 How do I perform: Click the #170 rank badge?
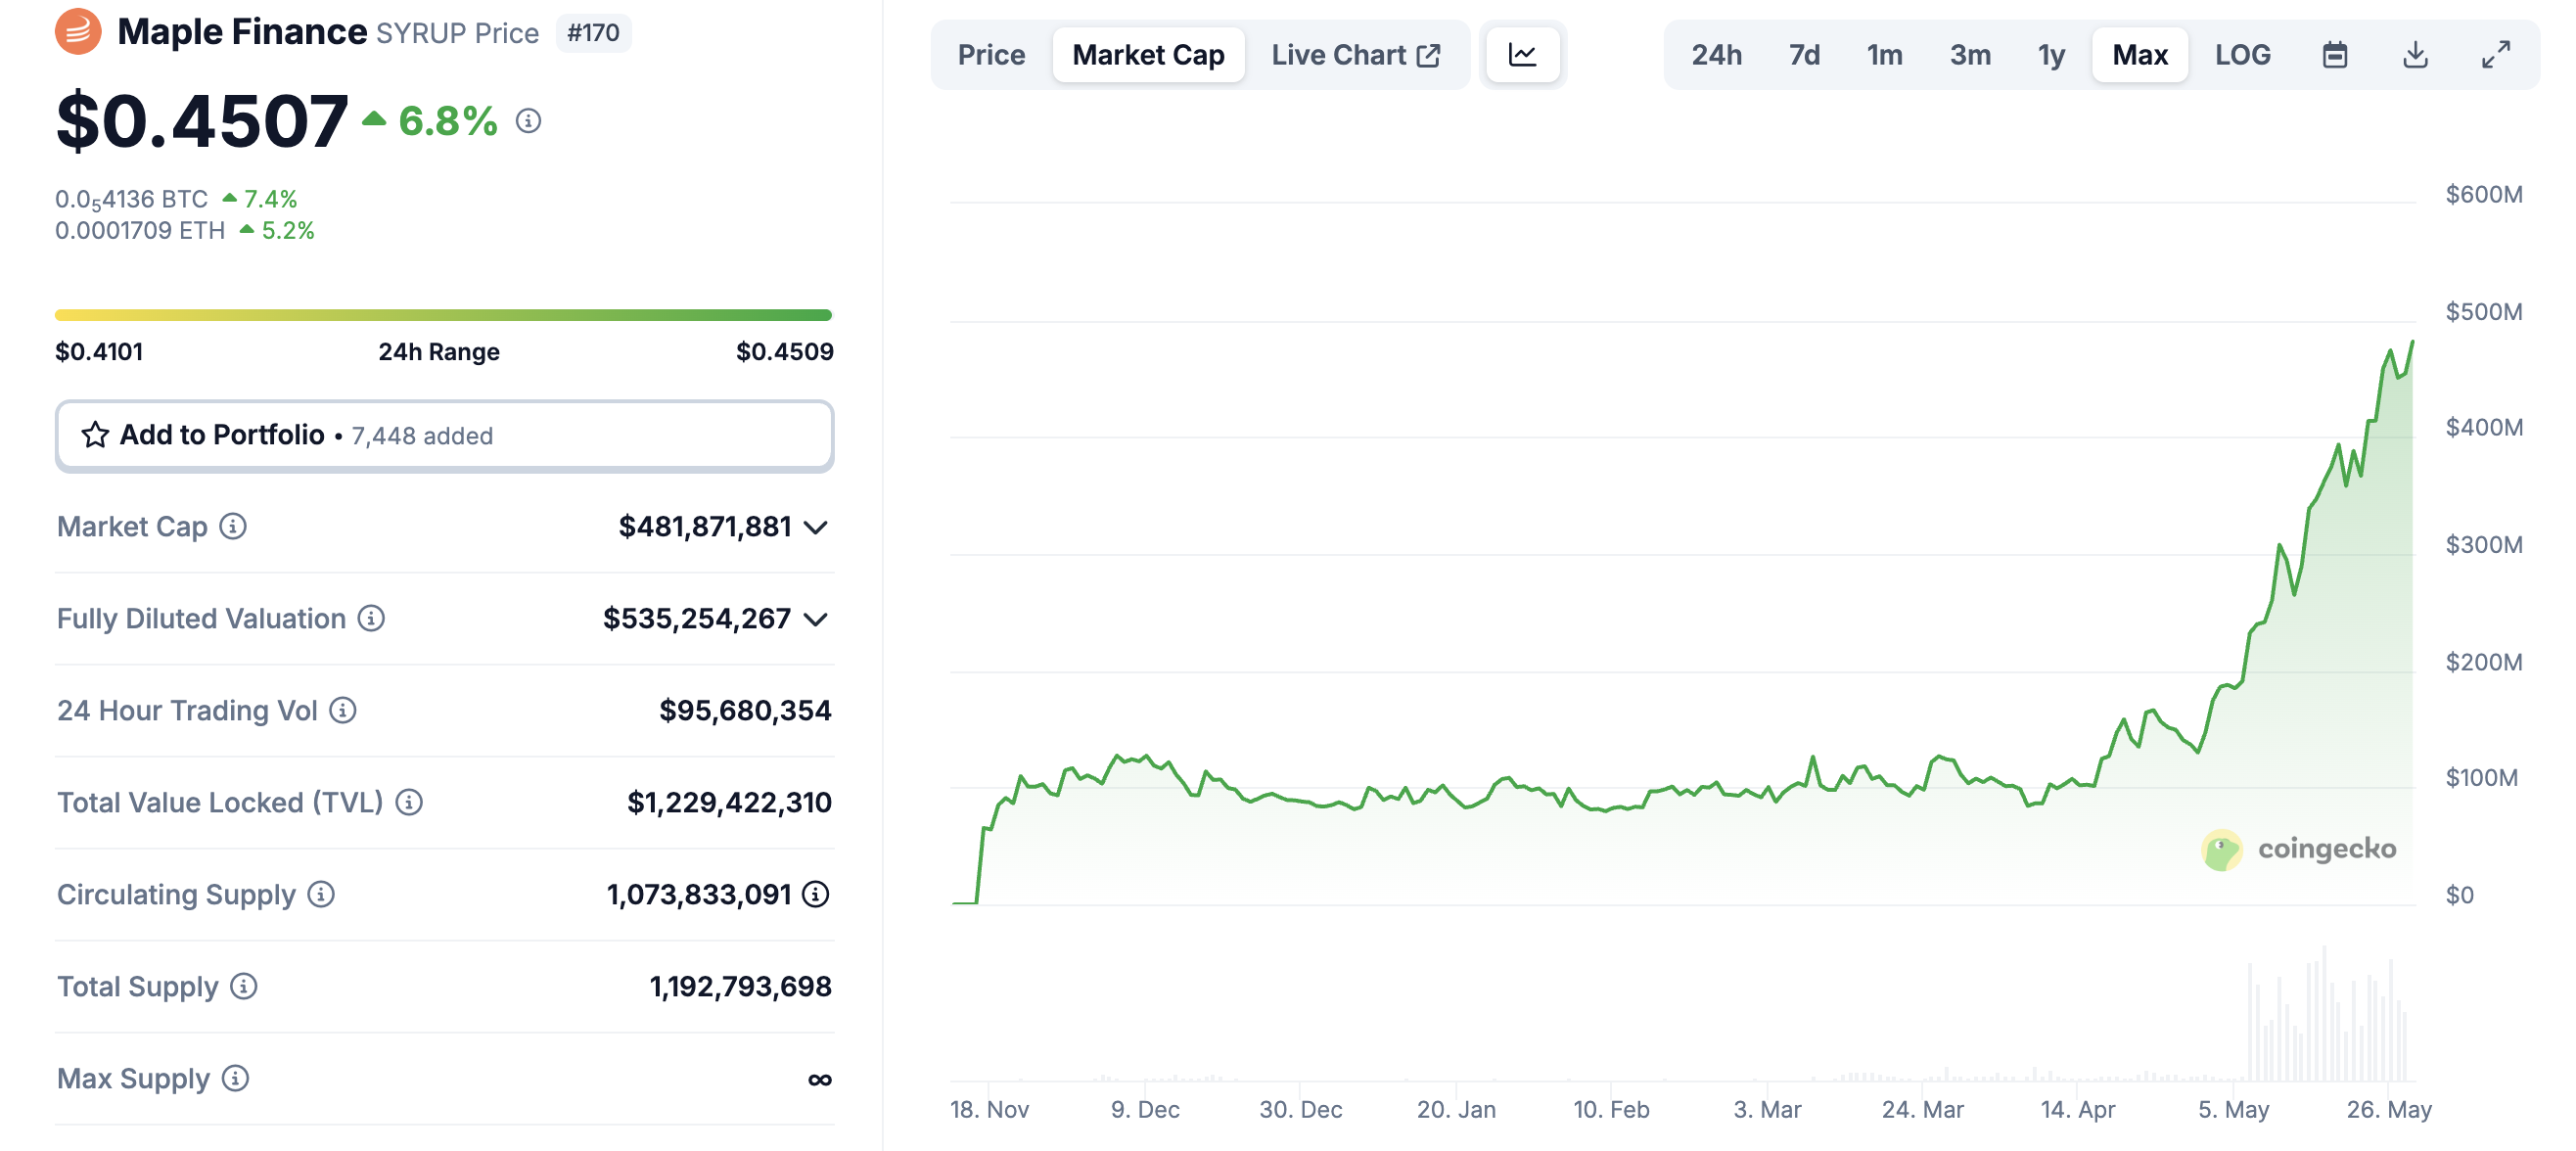pyautogui.click(x=593, y=33)
